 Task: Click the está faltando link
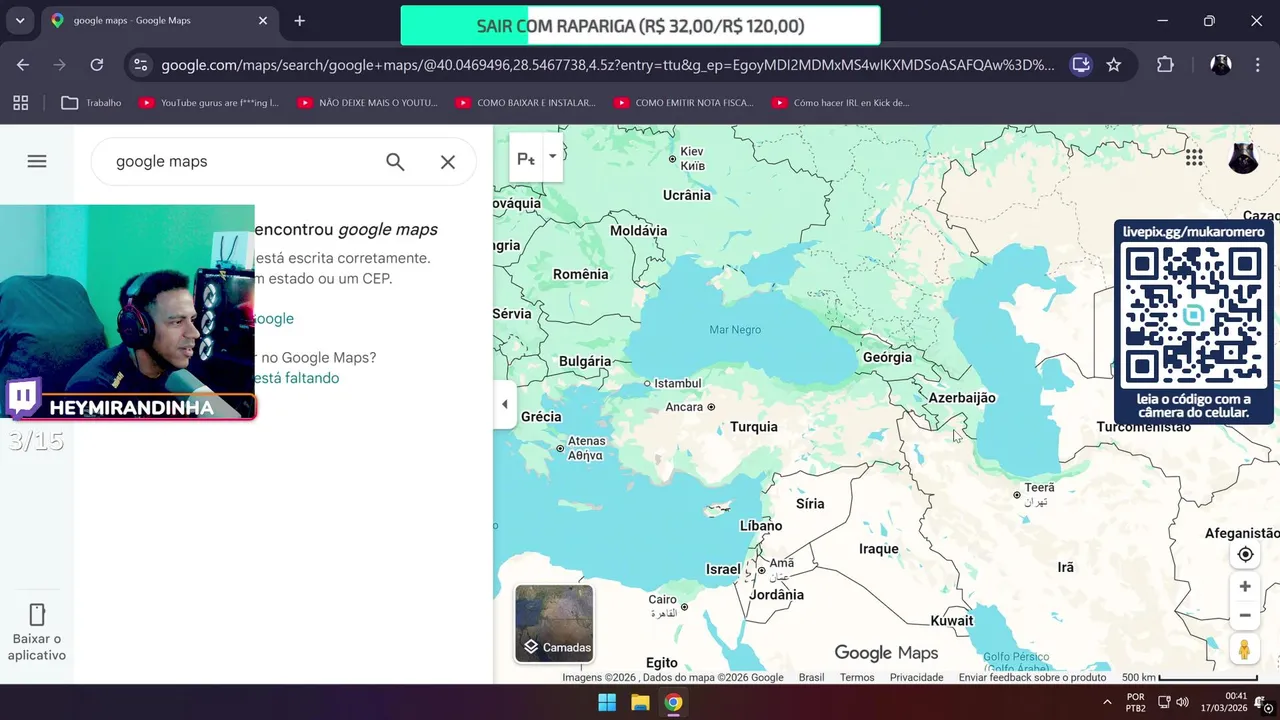(297, 378)
